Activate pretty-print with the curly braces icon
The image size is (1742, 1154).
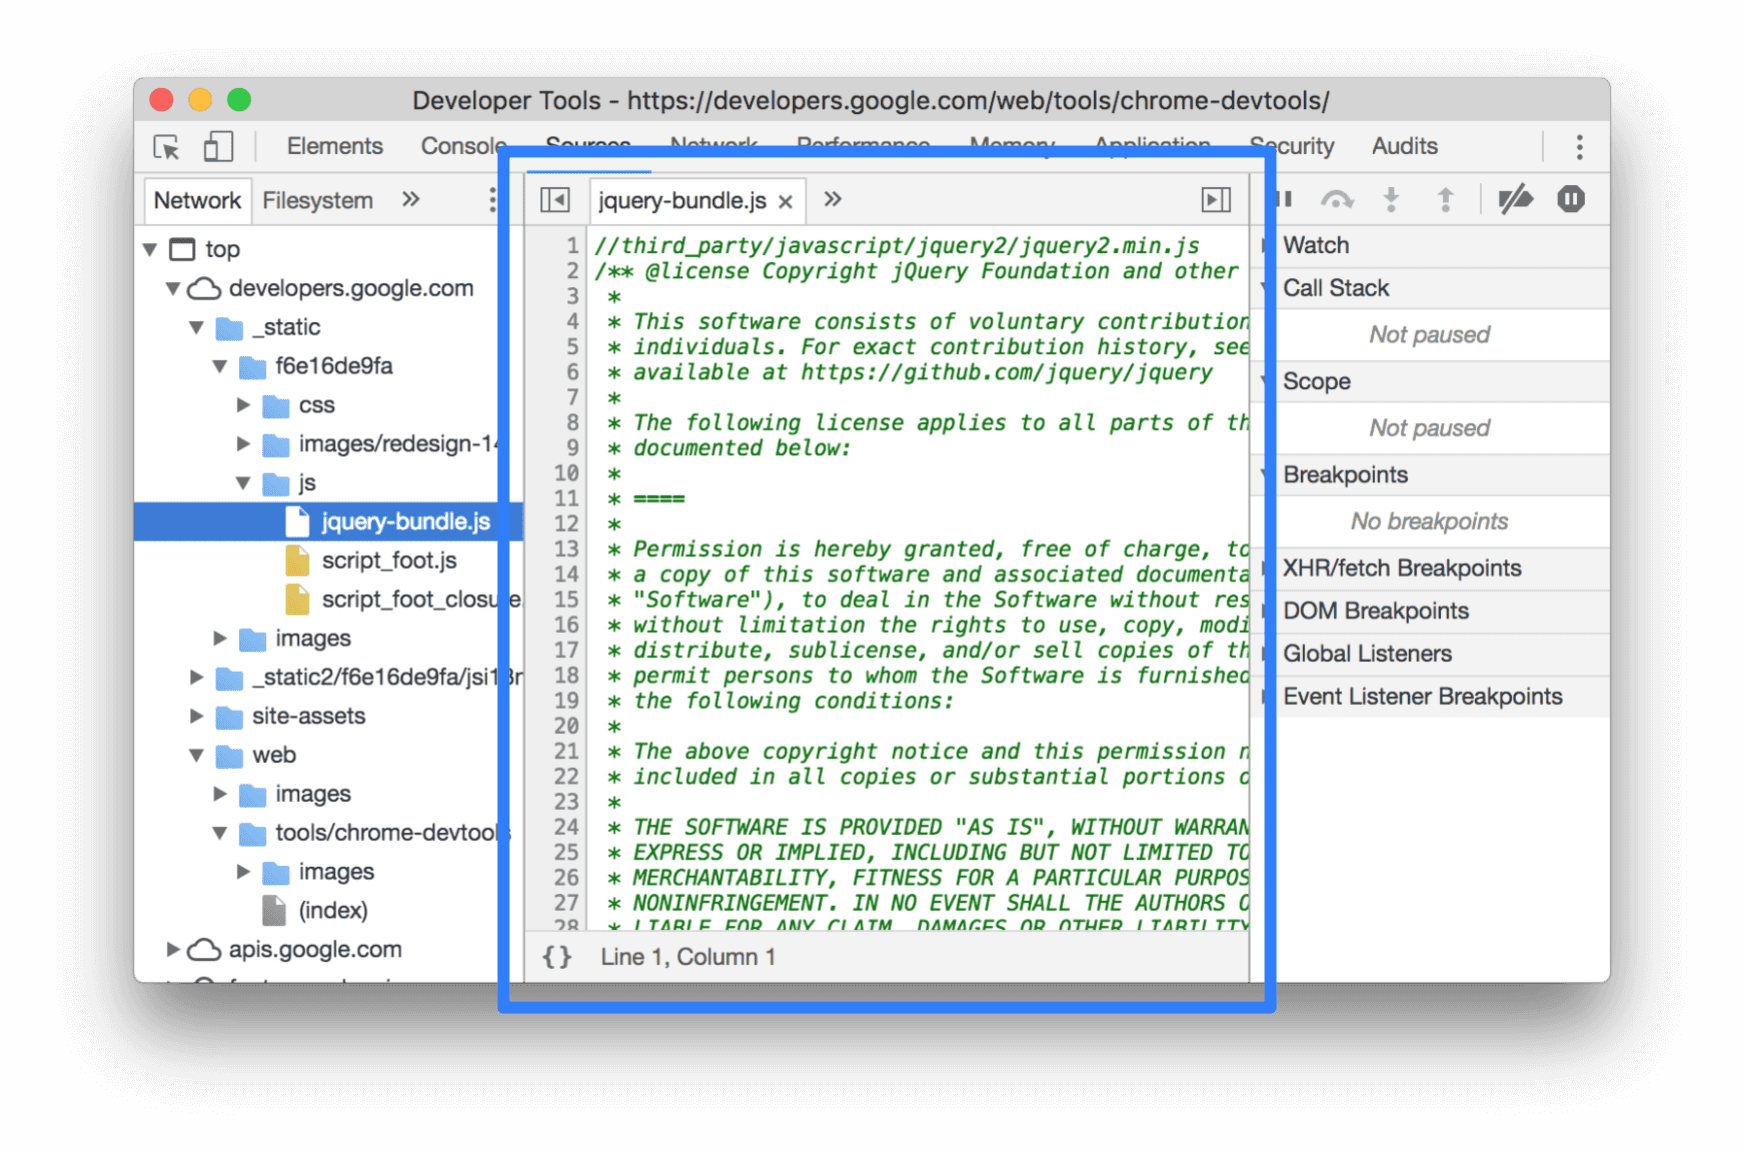pos(556,957)
